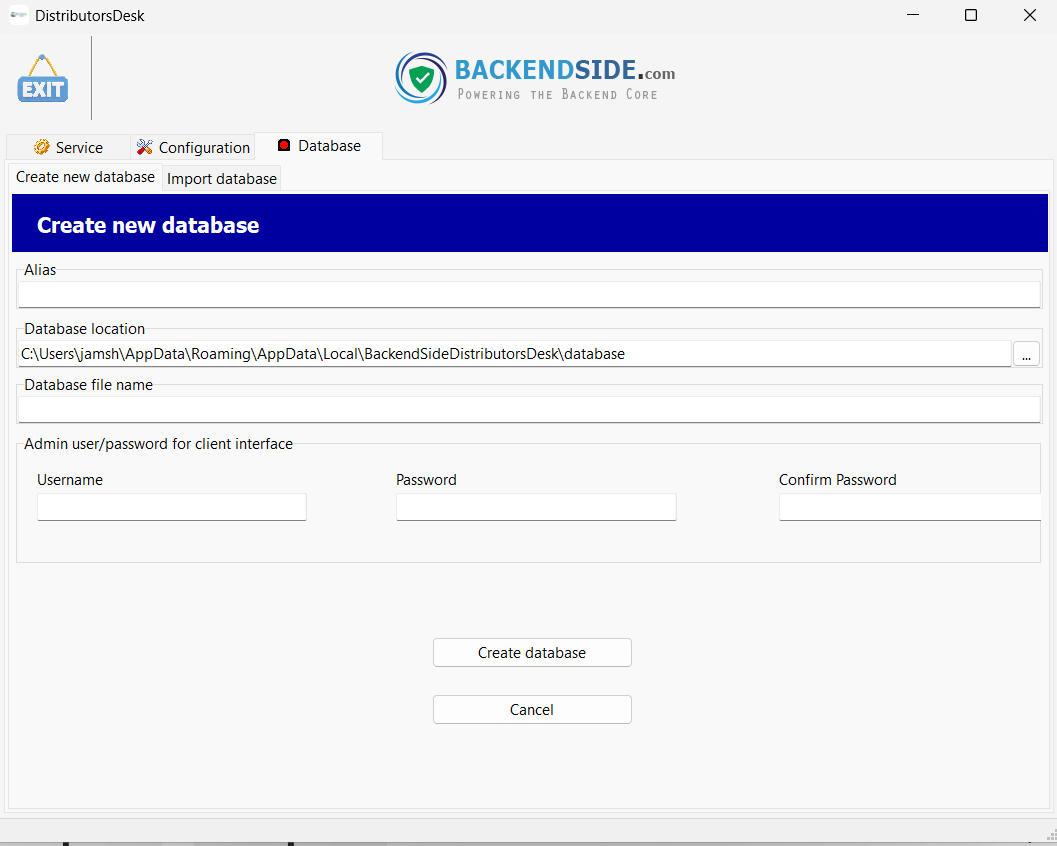This screenshot has height=846, width=1057.
Task: Switch to Import database subtab
Action: pos(221,179)
